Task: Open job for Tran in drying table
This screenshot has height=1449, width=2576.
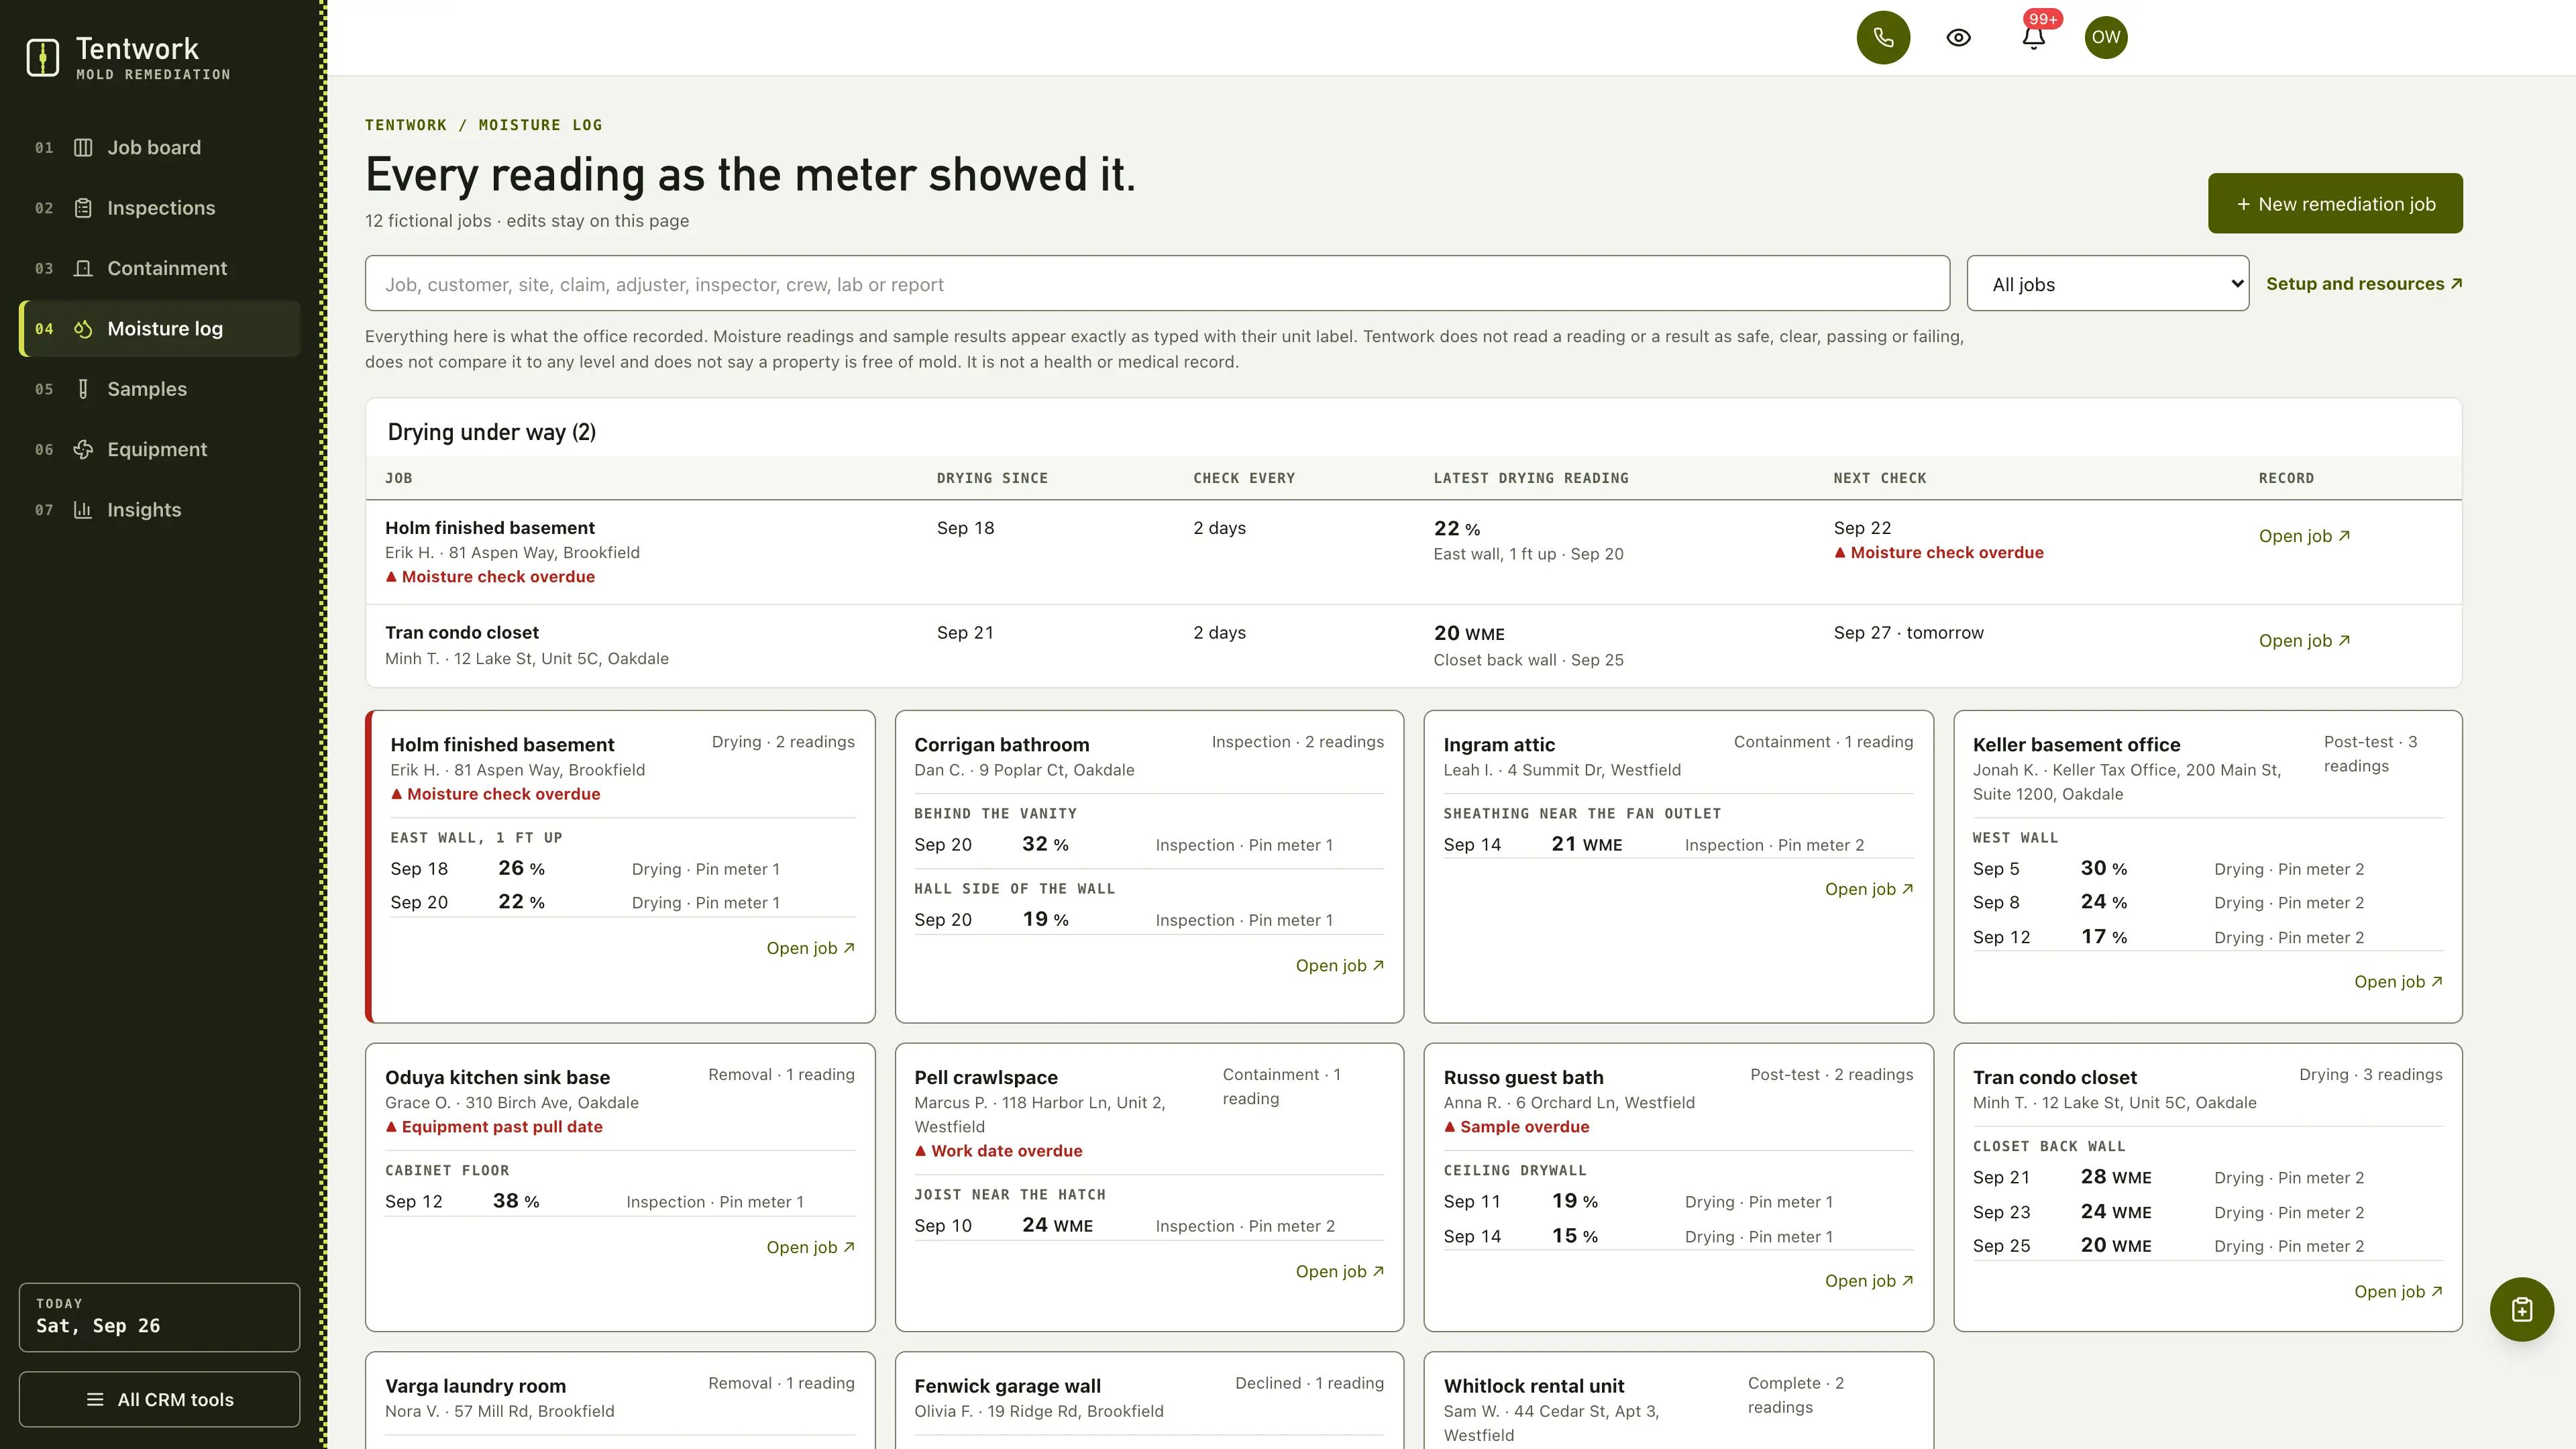Action: point(2304,641)
